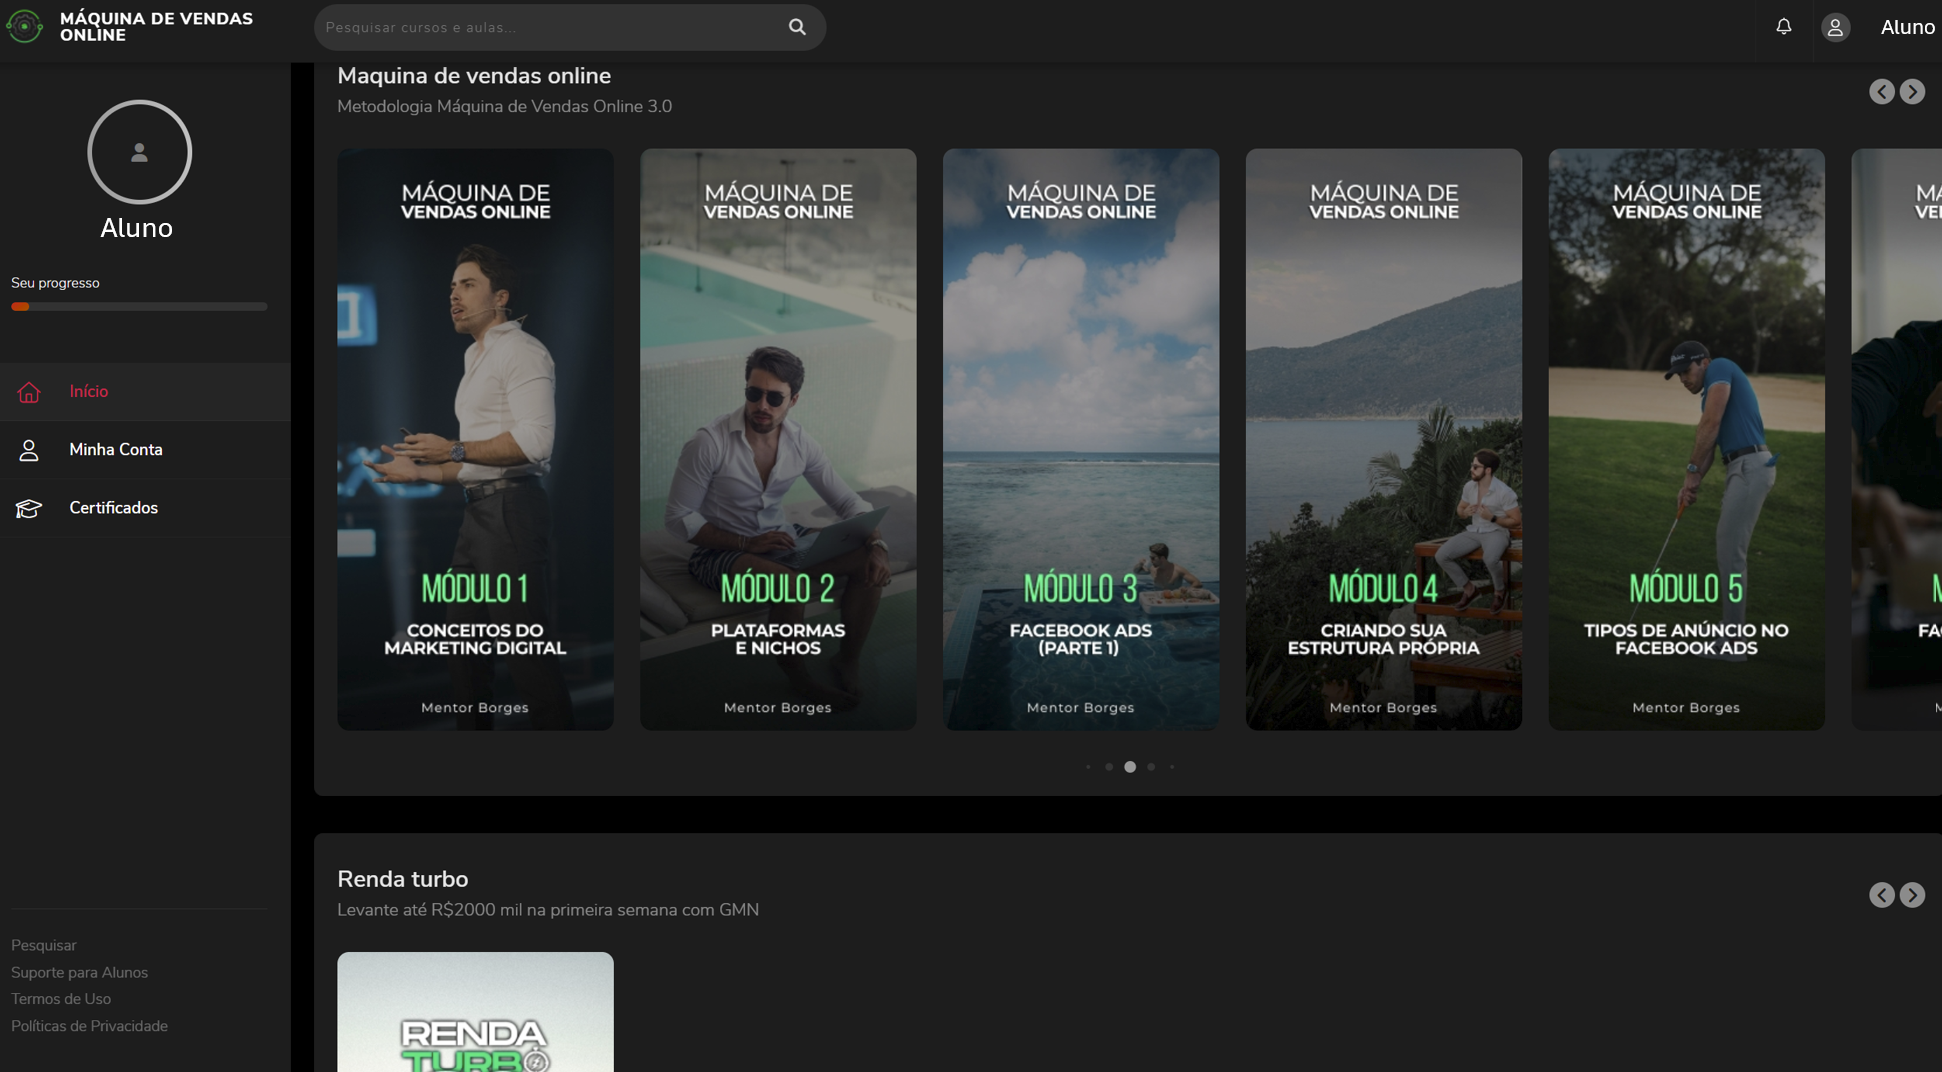1942x1072 pixels.
Task: Click next arrow in Renda turbo section
Action: (1912, 895)
